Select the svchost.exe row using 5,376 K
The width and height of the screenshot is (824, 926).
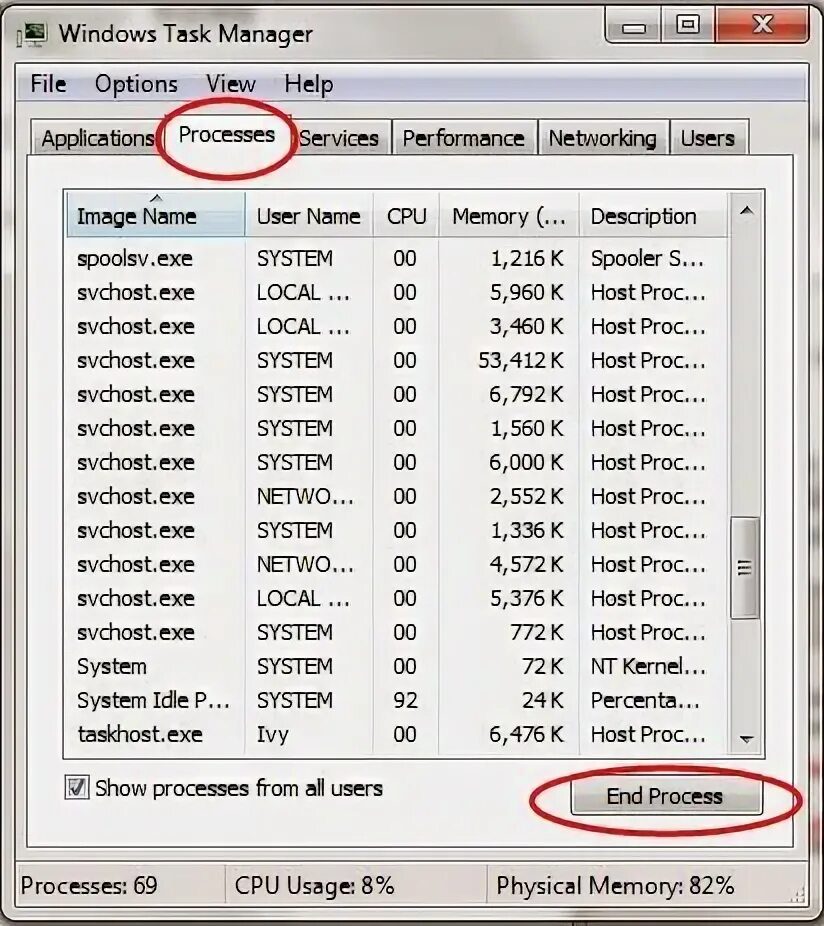396,598
